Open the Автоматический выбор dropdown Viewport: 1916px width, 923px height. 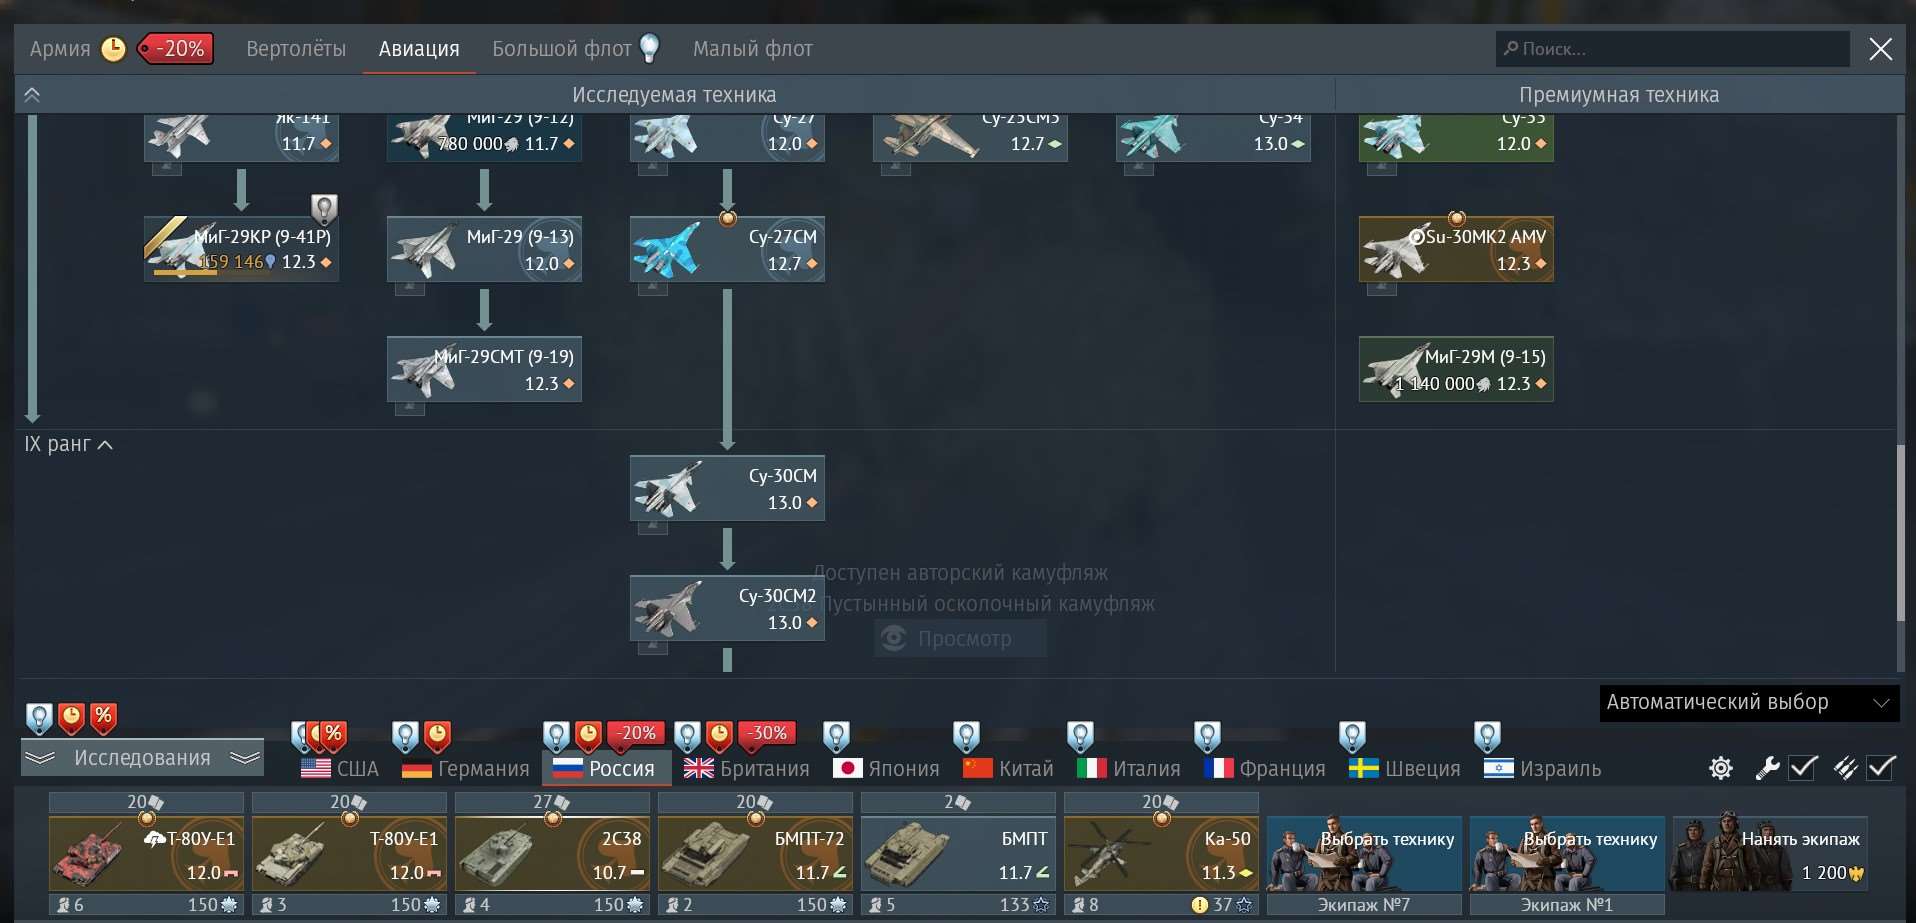point(1749,703)
